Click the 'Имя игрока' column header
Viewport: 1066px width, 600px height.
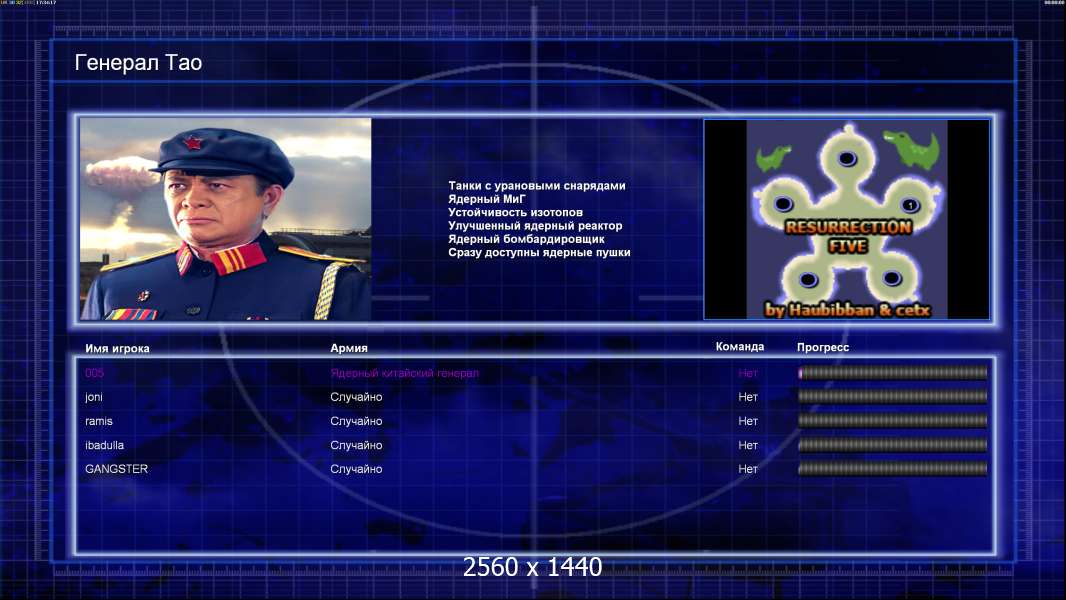pyautogui.click(x=117, y=349)
